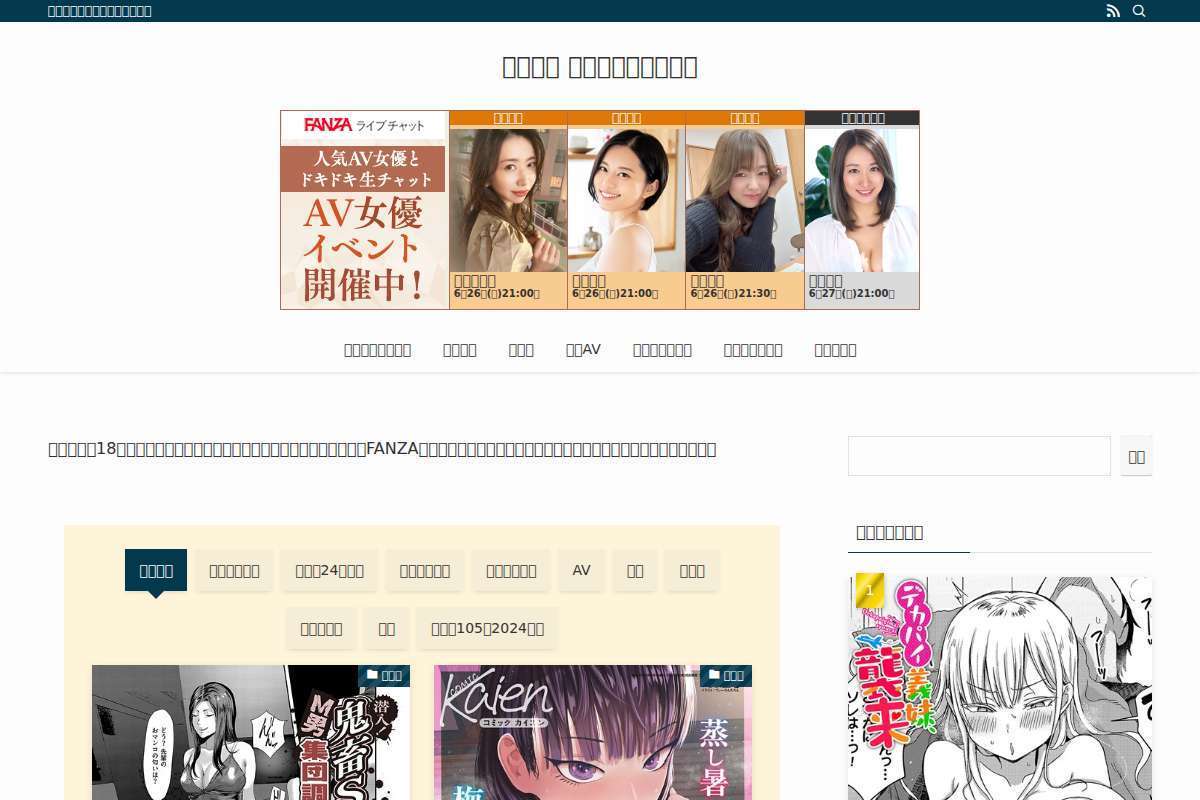
Task: Switch to the tab containing "105" and "2024"
Action: pos(487,628)
